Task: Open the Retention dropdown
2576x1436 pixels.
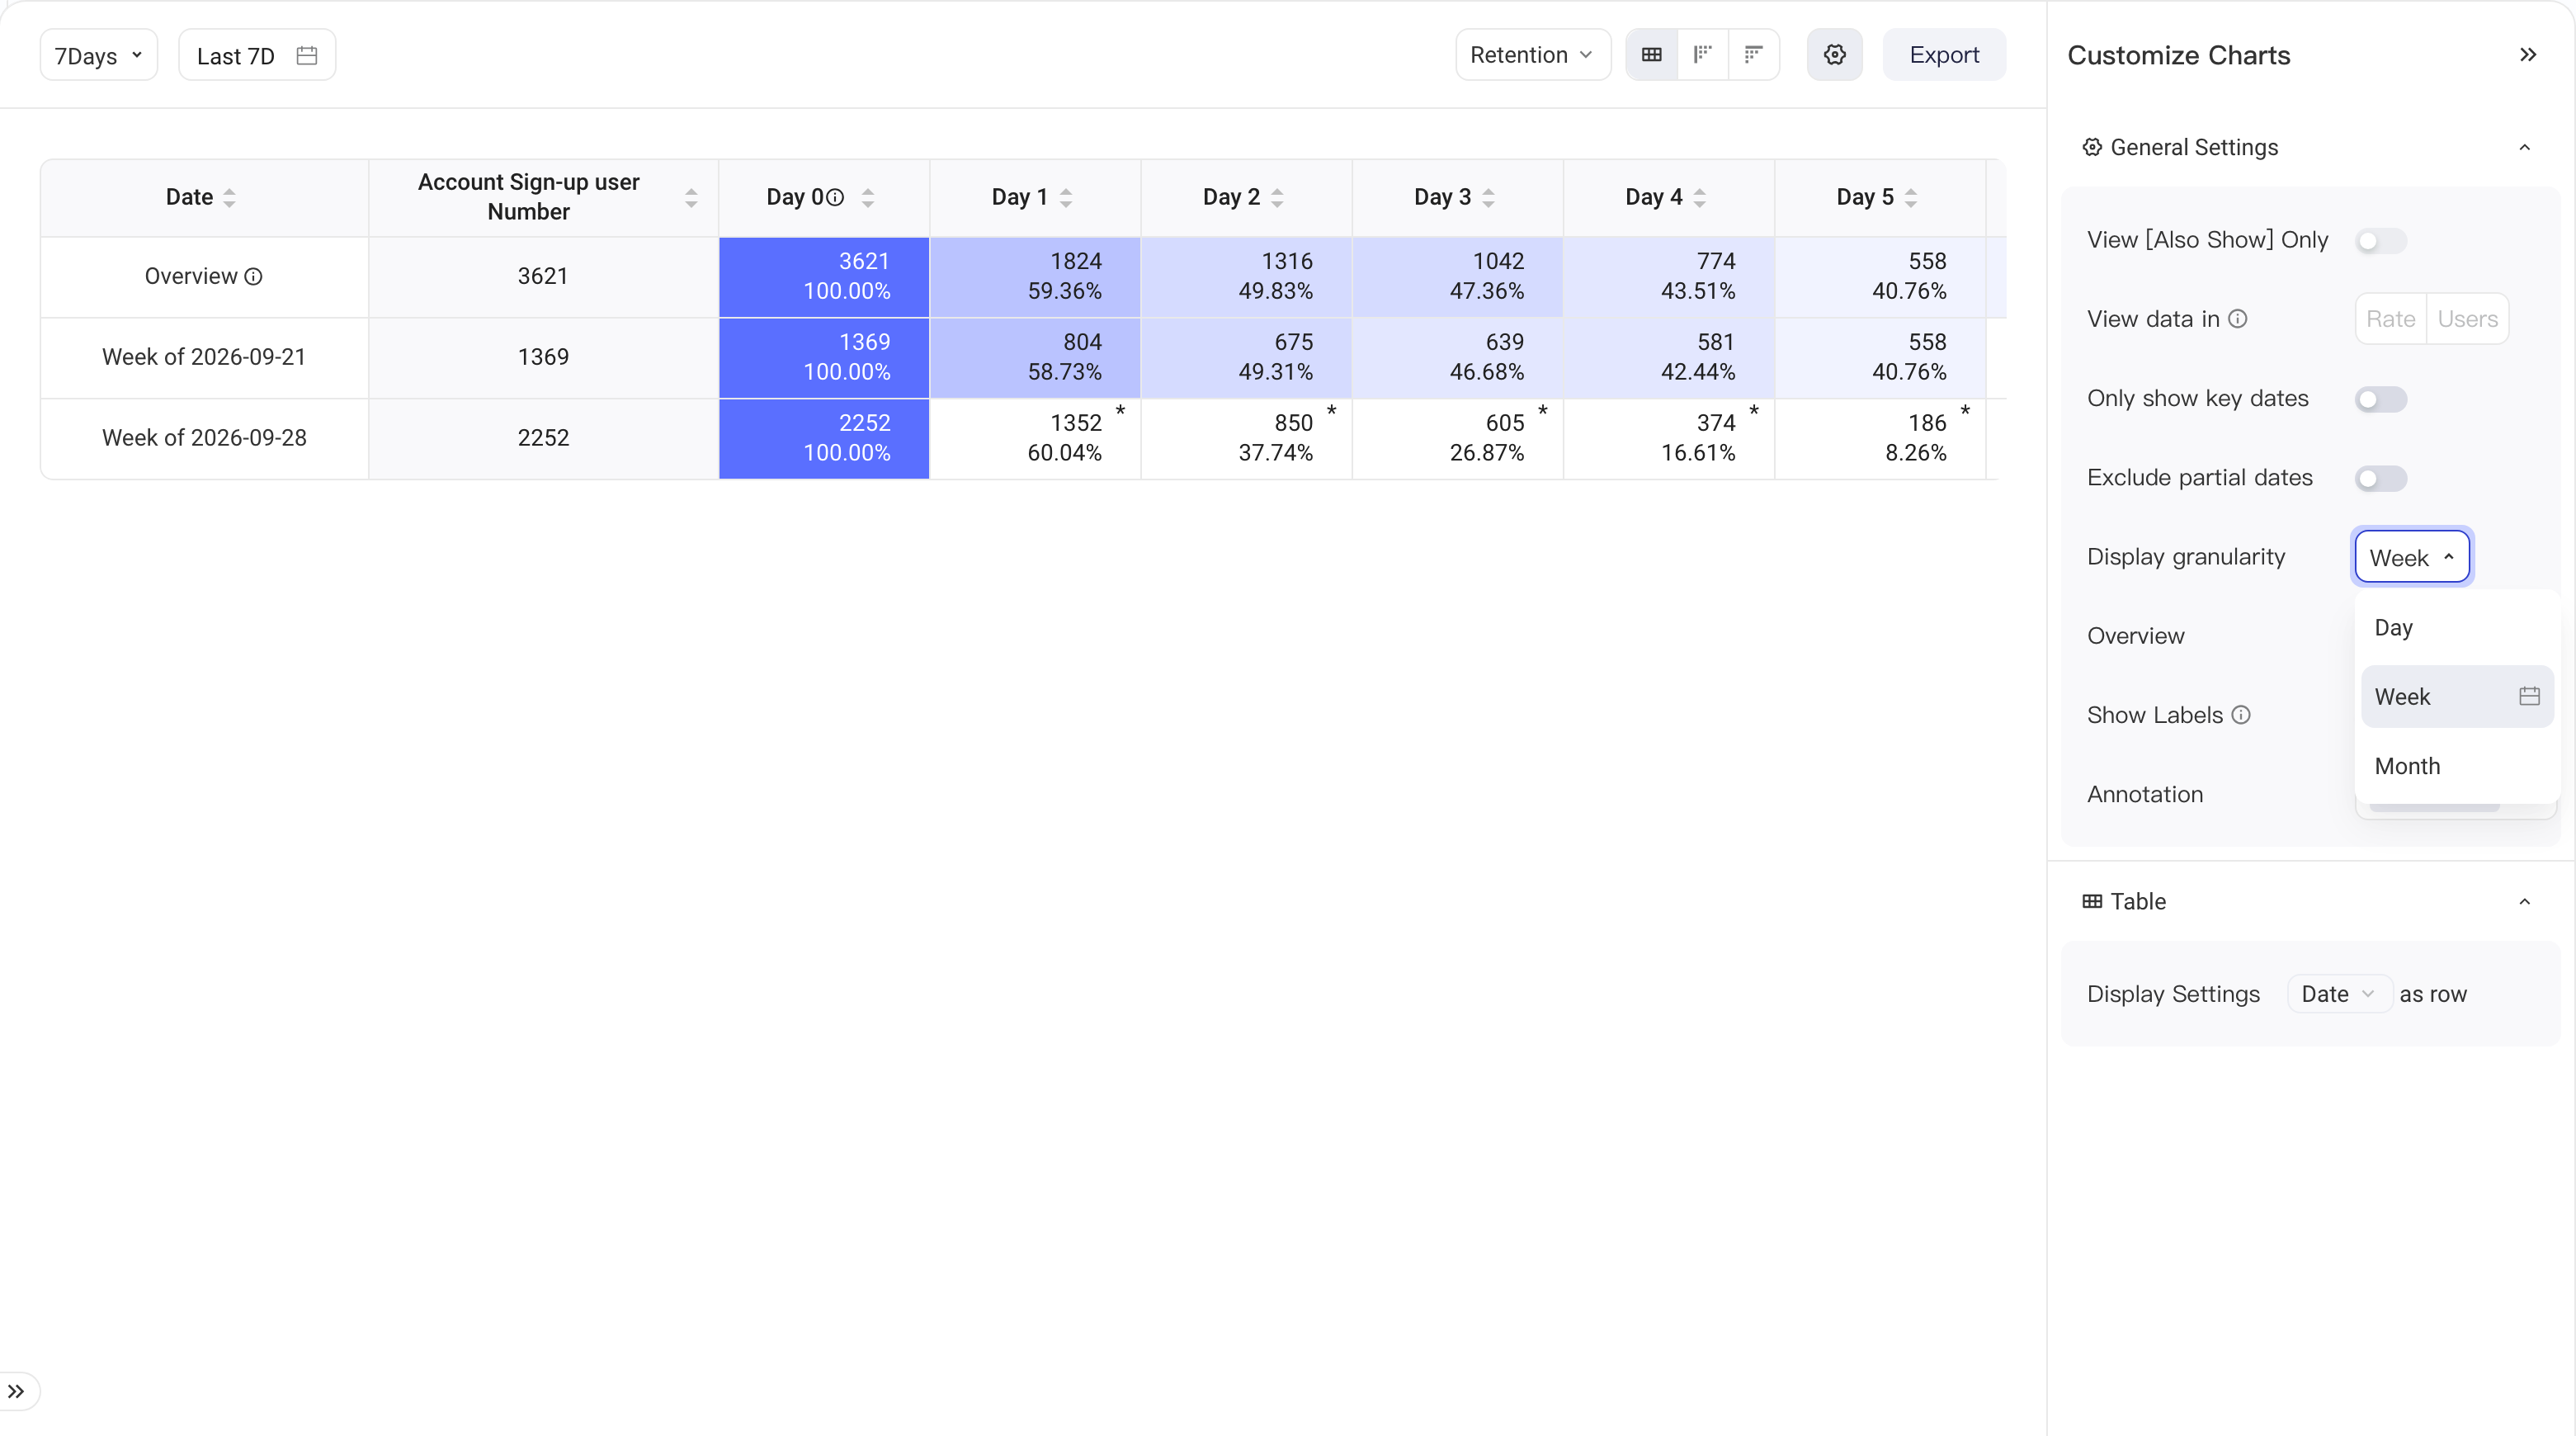Action: 1532,55
